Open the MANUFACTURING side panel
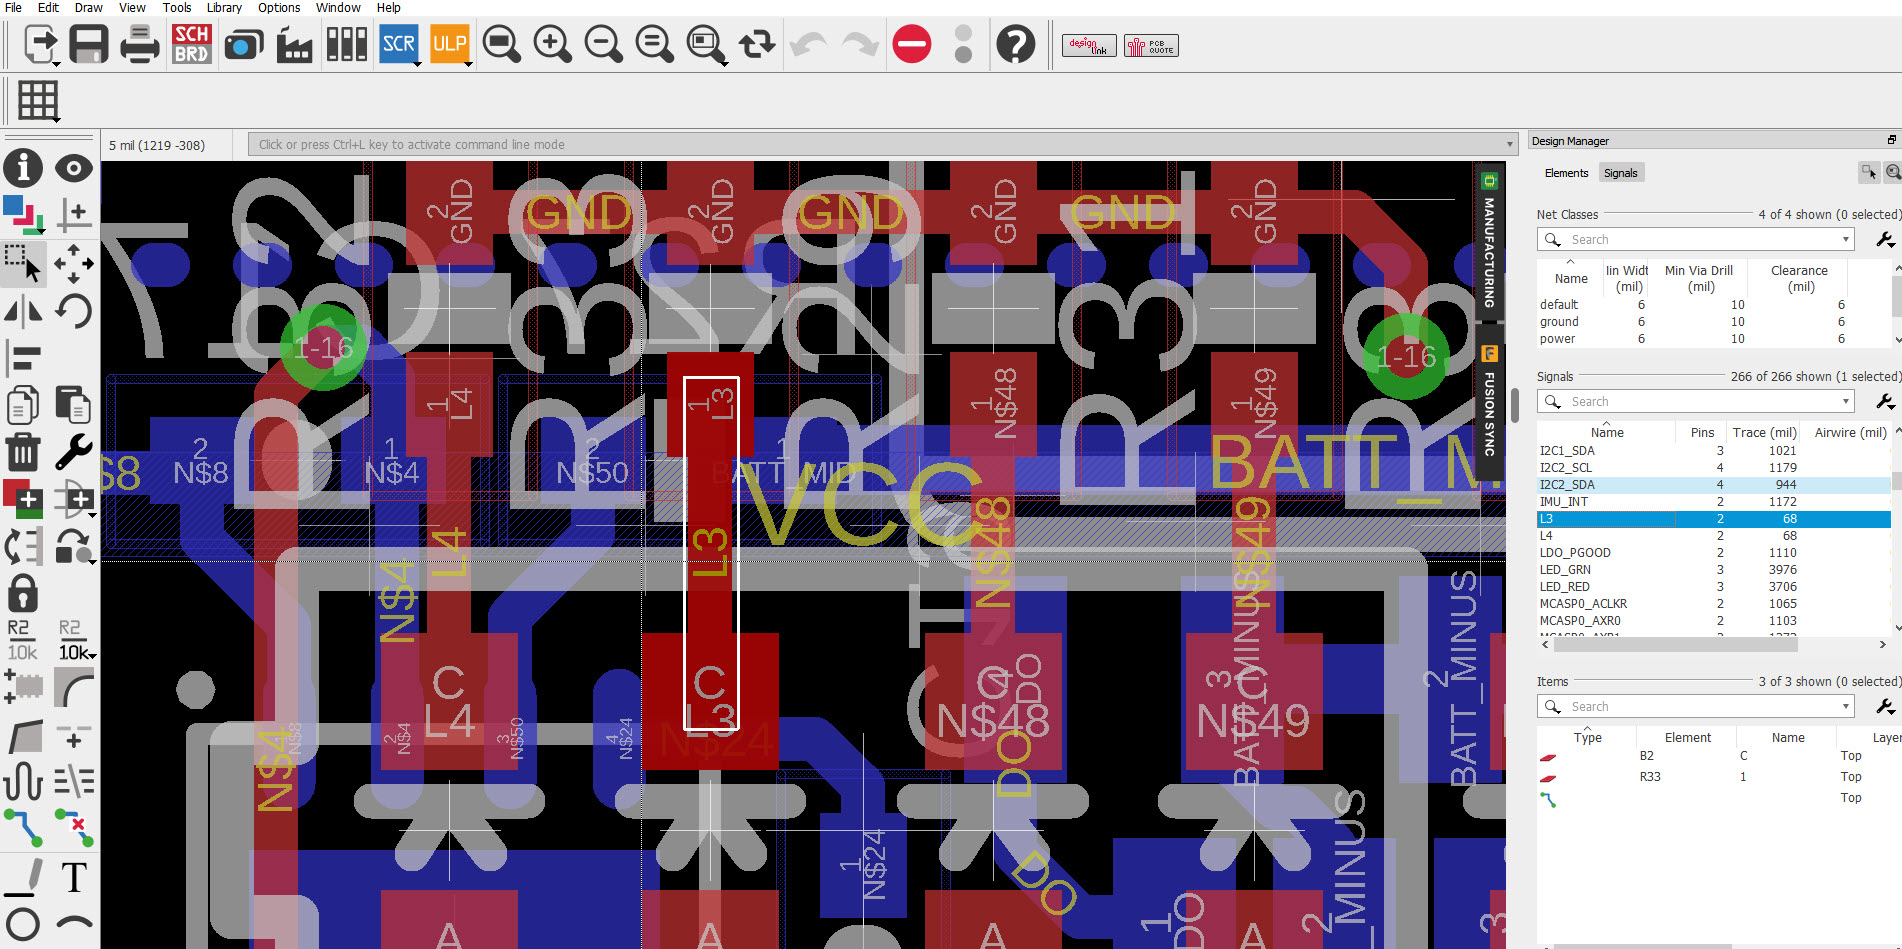 [x=1489, y=245]
